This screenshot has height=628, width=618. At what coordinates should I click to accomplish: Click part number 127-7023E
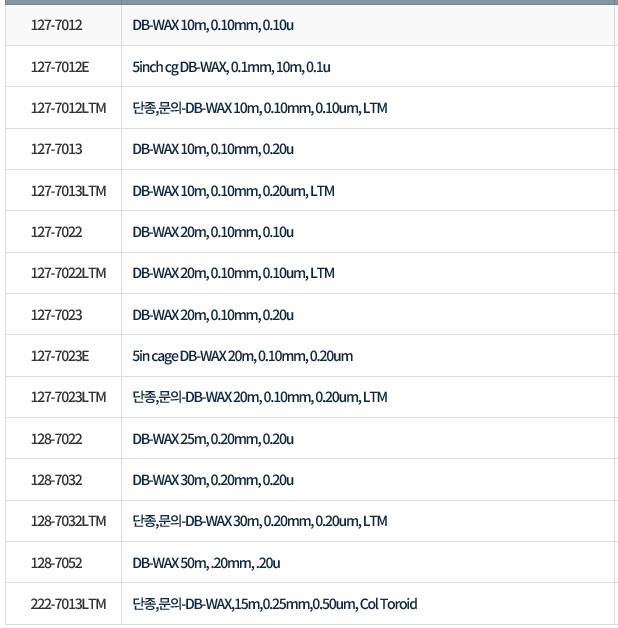[x=60, y=356]
